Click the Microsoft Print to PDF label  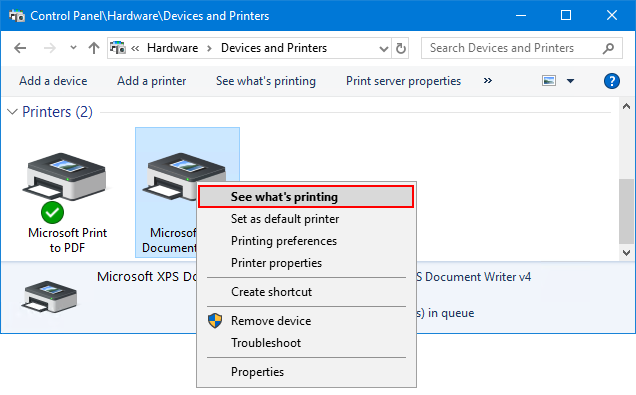(67, 240)
